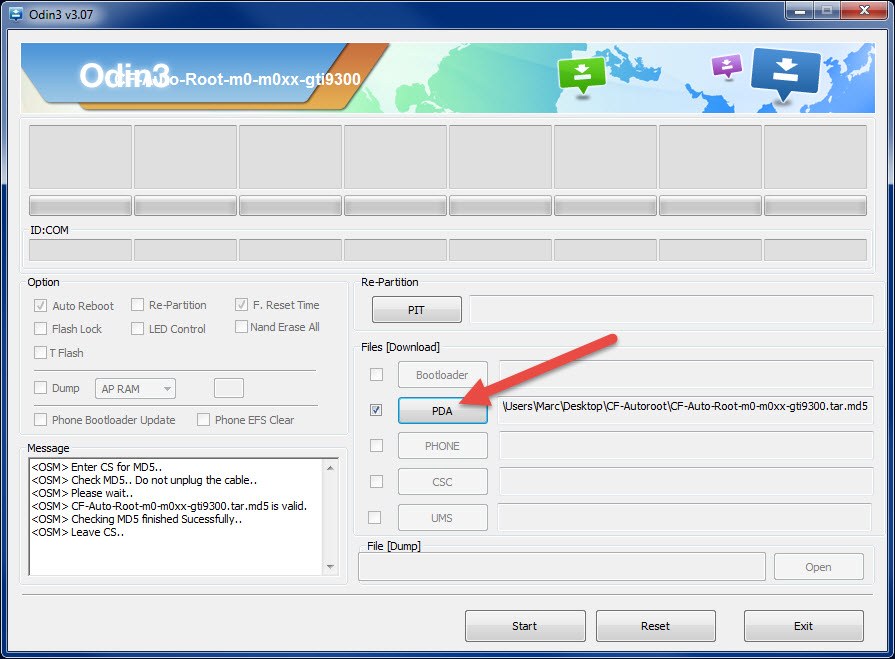Screen dimensions: 895x659
Task: Click the UMS file path field
Action: click(684, 518)
